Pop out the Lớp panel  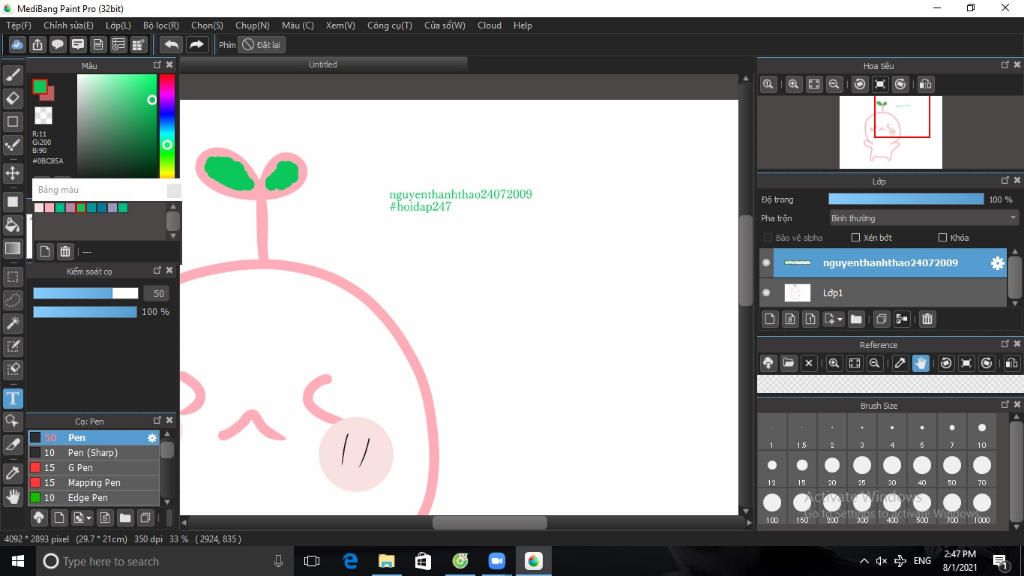tap(1005, 180)
